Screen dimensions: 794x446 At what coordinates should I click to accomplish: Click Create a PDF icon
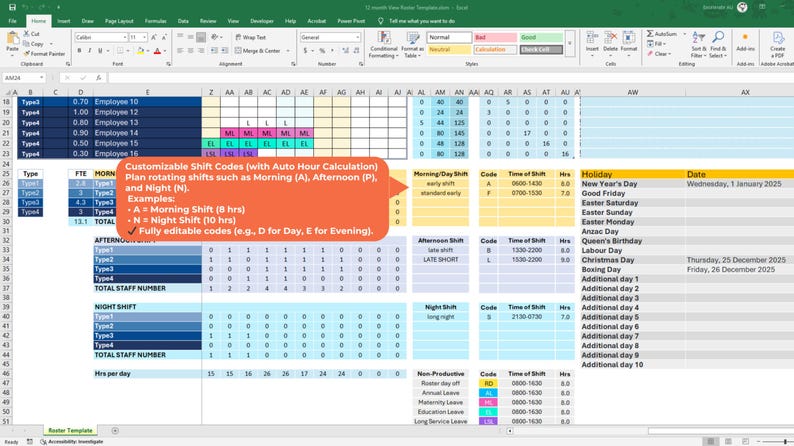778,45
